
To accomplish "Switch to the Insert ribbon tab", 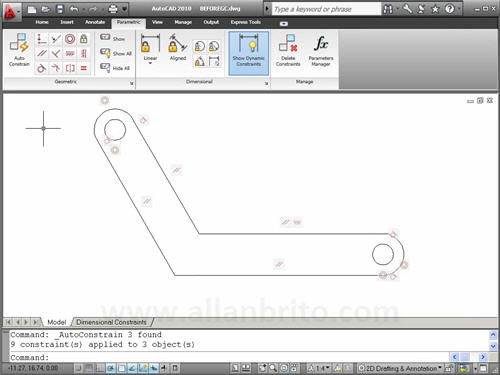I will pos(67,22).
